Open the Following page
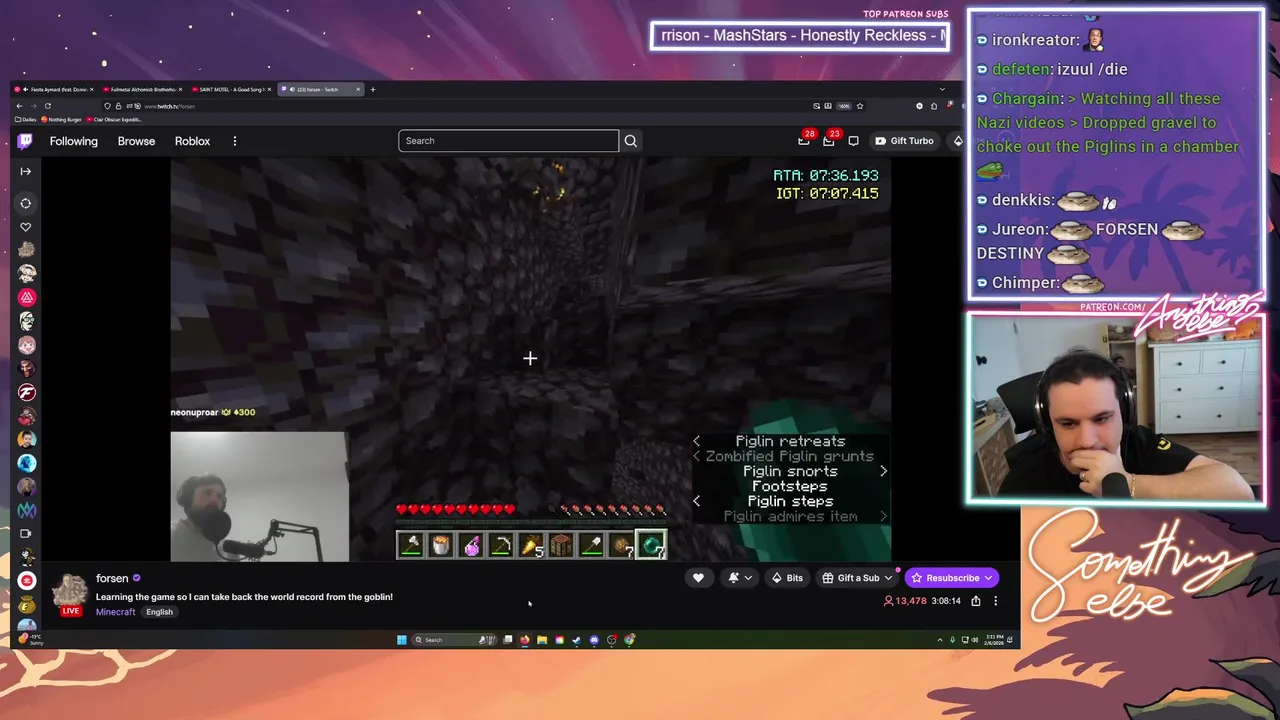 coord(74,141)
